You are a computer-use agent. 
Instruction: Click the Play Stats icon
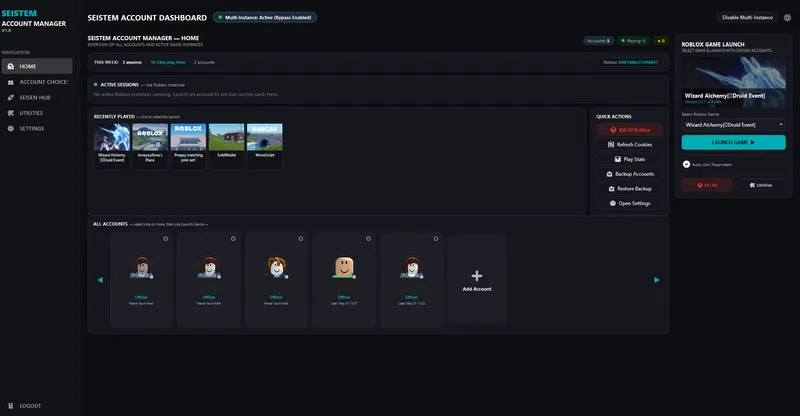[617, 159]
